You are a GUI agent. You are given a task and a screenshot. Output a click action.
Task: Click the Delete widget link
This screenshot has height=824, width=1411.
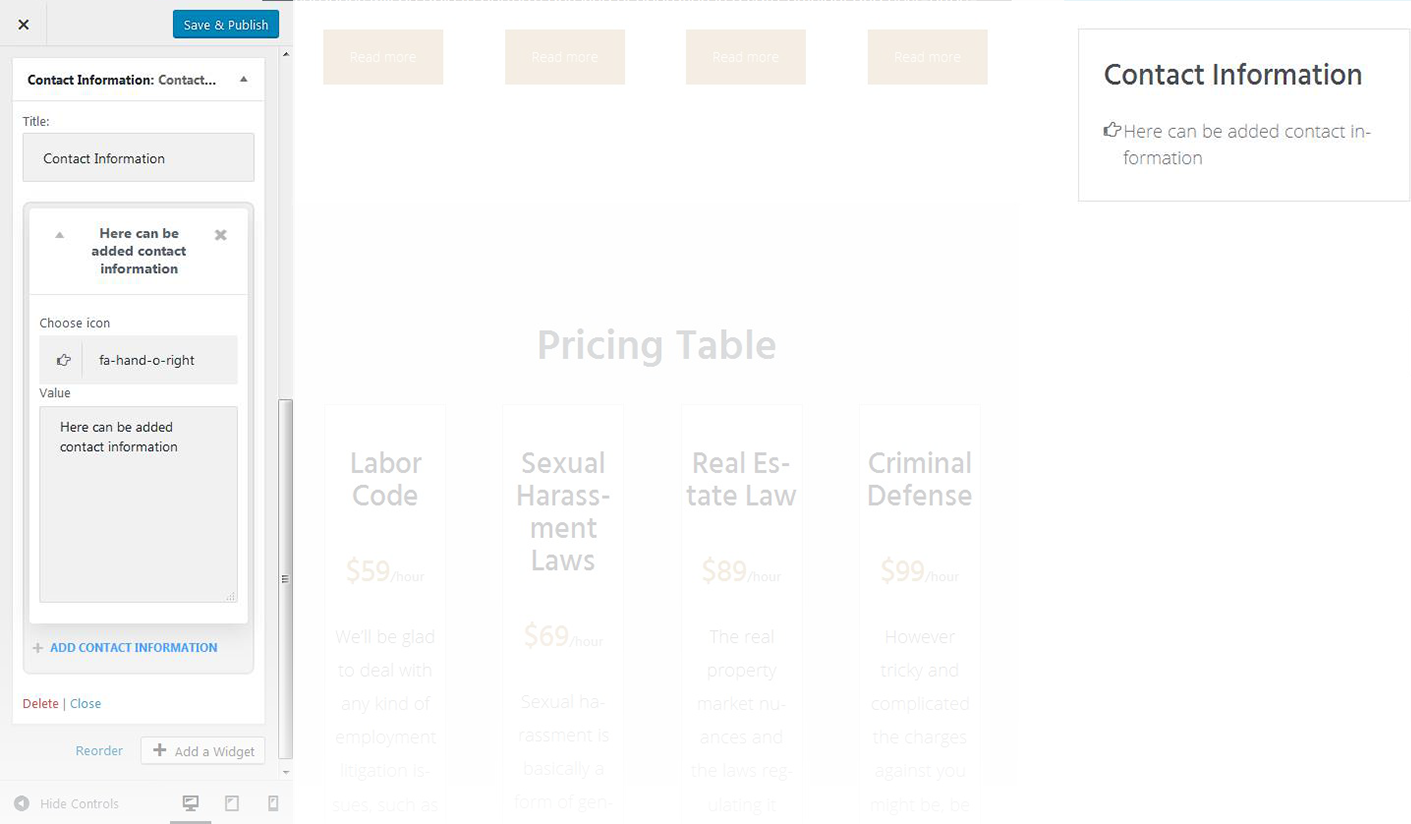(41, 704)
